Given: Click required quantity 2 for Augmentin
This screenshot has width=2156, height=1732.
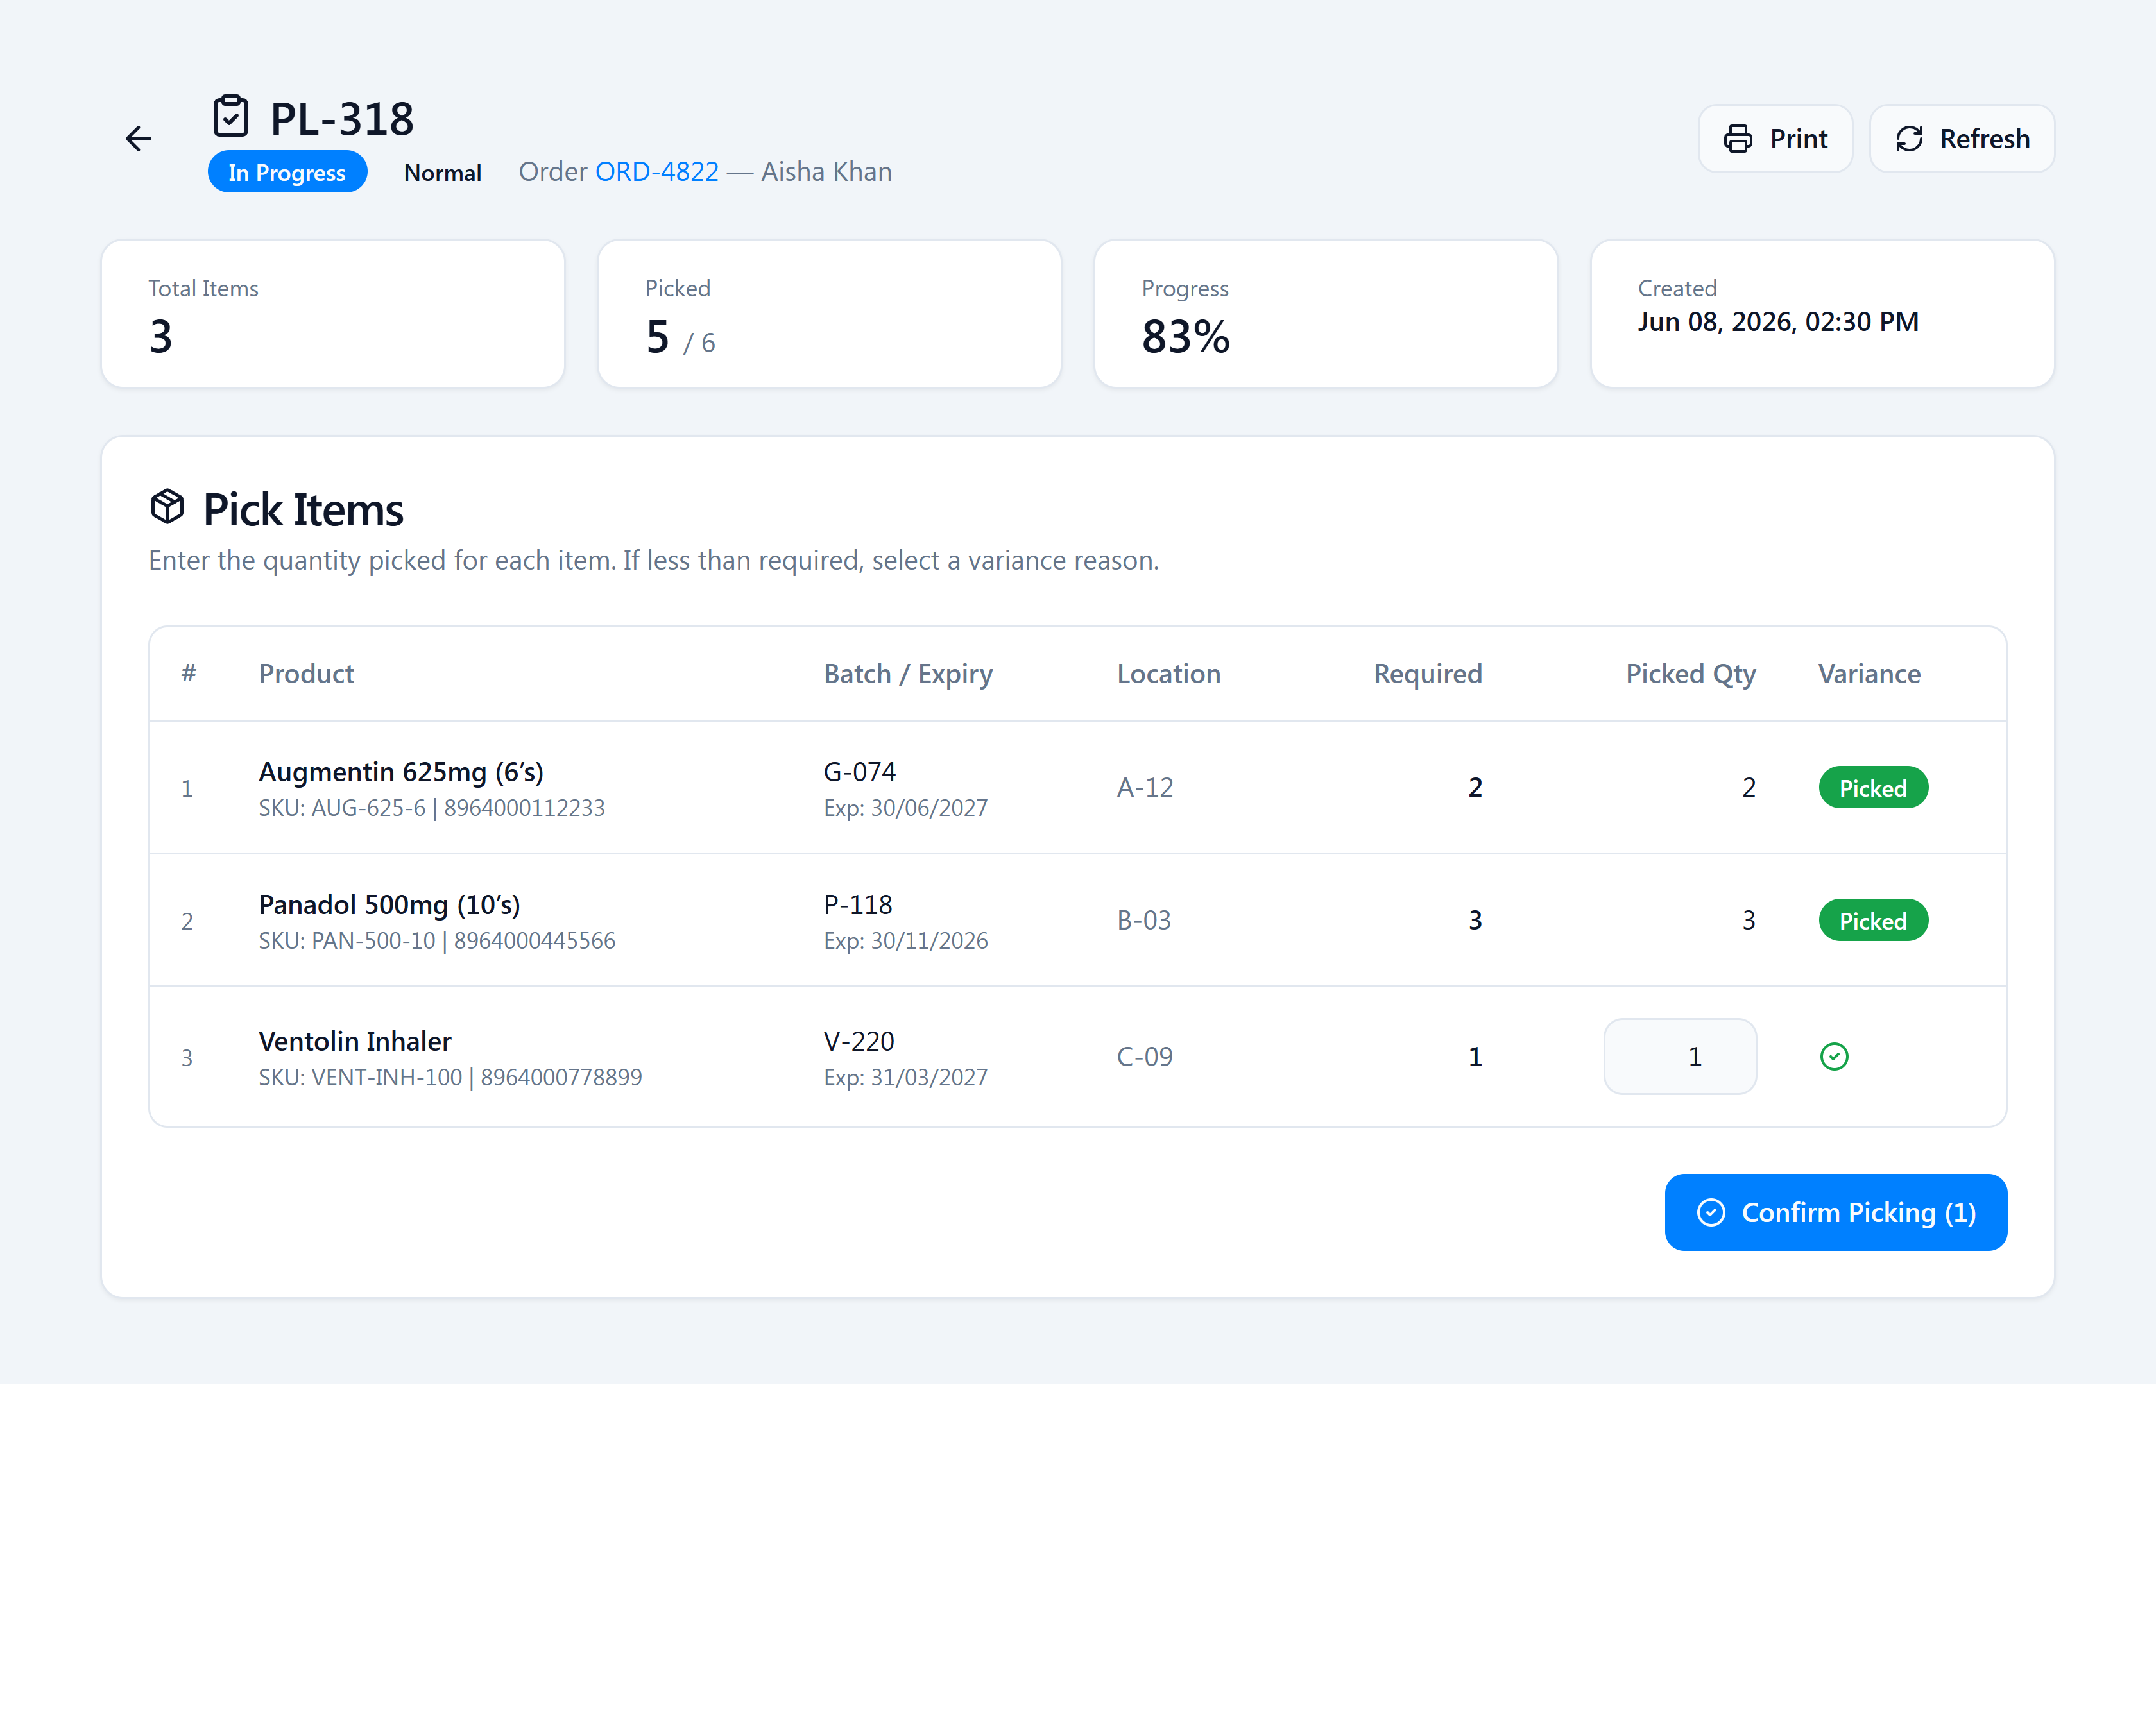Looking at the screenshot, I should [1474, 788].
